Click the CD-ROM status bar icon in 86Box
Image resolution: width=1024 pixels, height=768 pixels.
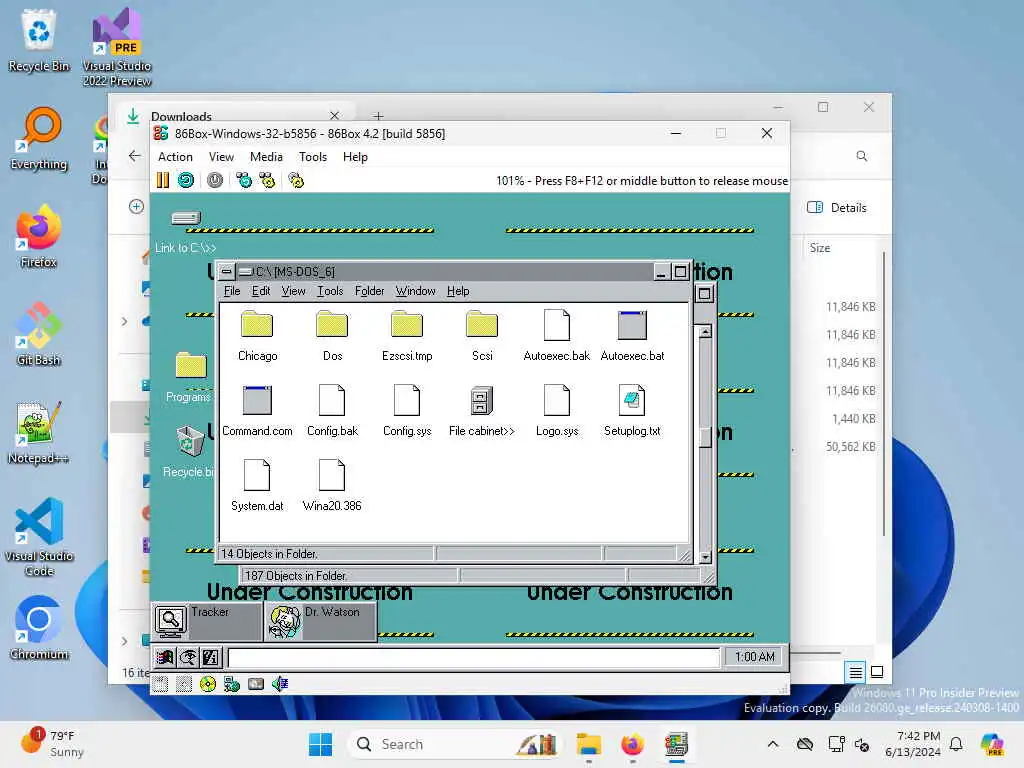pos(208,684)
